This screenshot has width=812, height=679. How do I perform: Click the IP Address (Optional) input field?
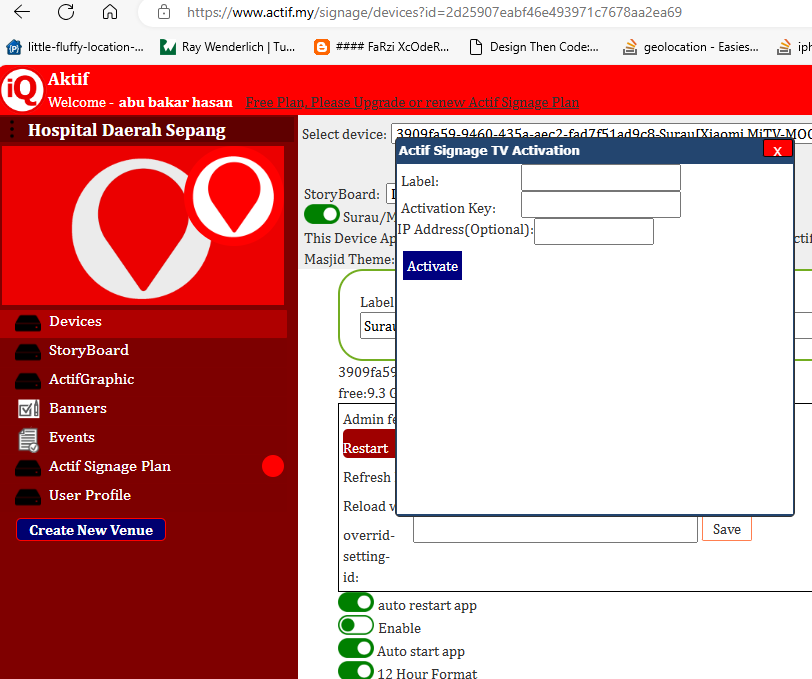[594, 231]
